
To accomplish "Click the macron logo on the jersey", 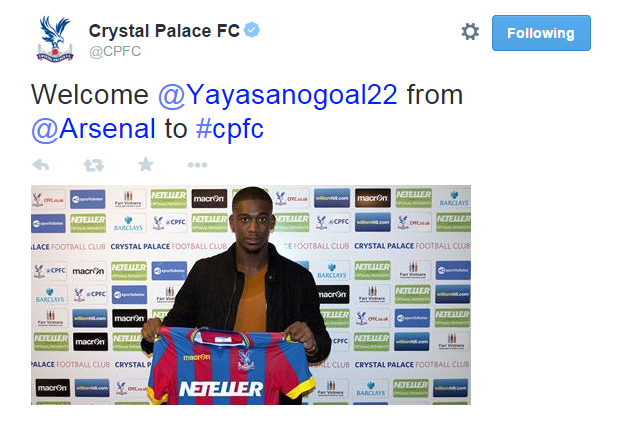I will pyautogui.click(x=197, y=356).
